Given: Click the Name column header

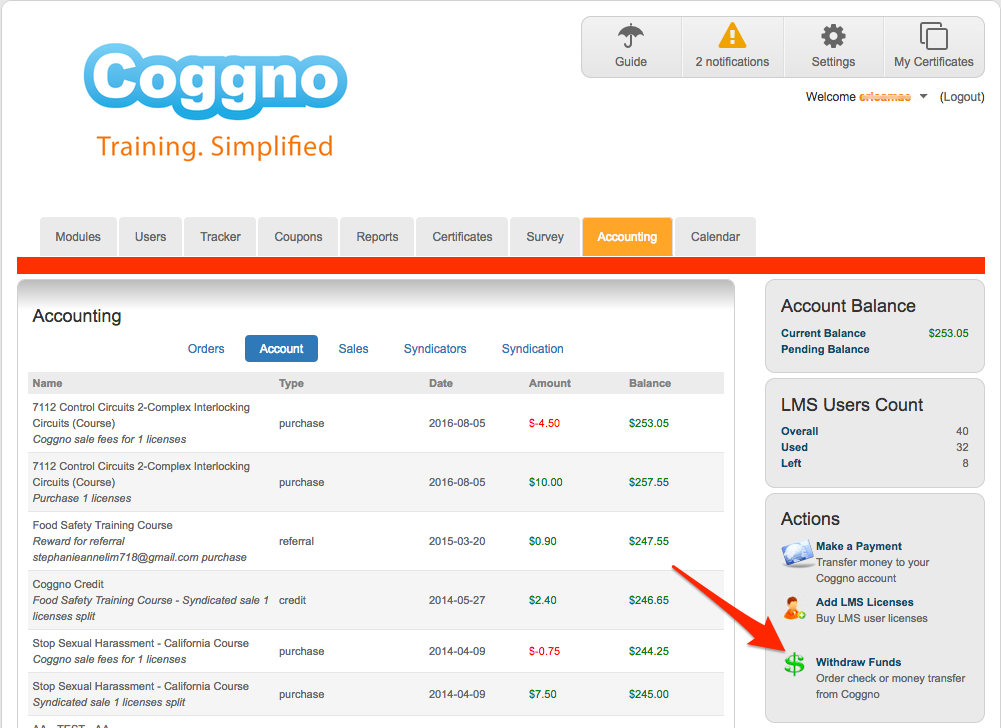Looking at the screenshot, I should tap(47, 383).
